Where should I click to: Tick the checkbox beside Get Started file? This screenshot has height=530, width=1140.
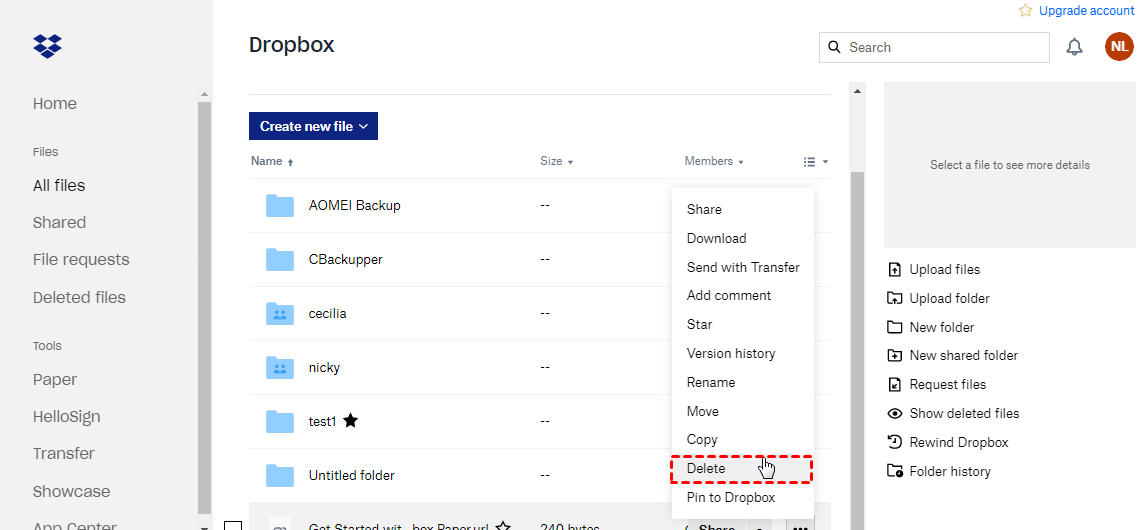point(233,526)
